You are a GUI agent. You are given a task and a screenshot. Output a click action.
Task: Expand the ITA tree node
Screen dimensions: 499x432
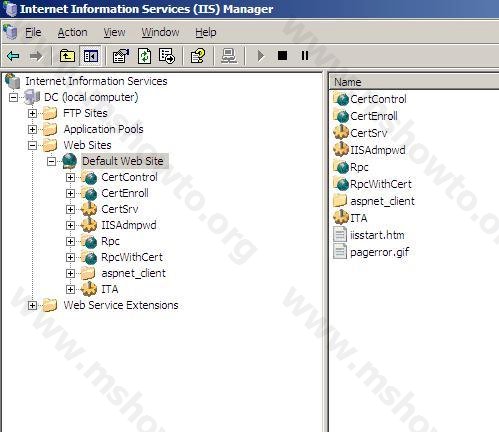70,289
